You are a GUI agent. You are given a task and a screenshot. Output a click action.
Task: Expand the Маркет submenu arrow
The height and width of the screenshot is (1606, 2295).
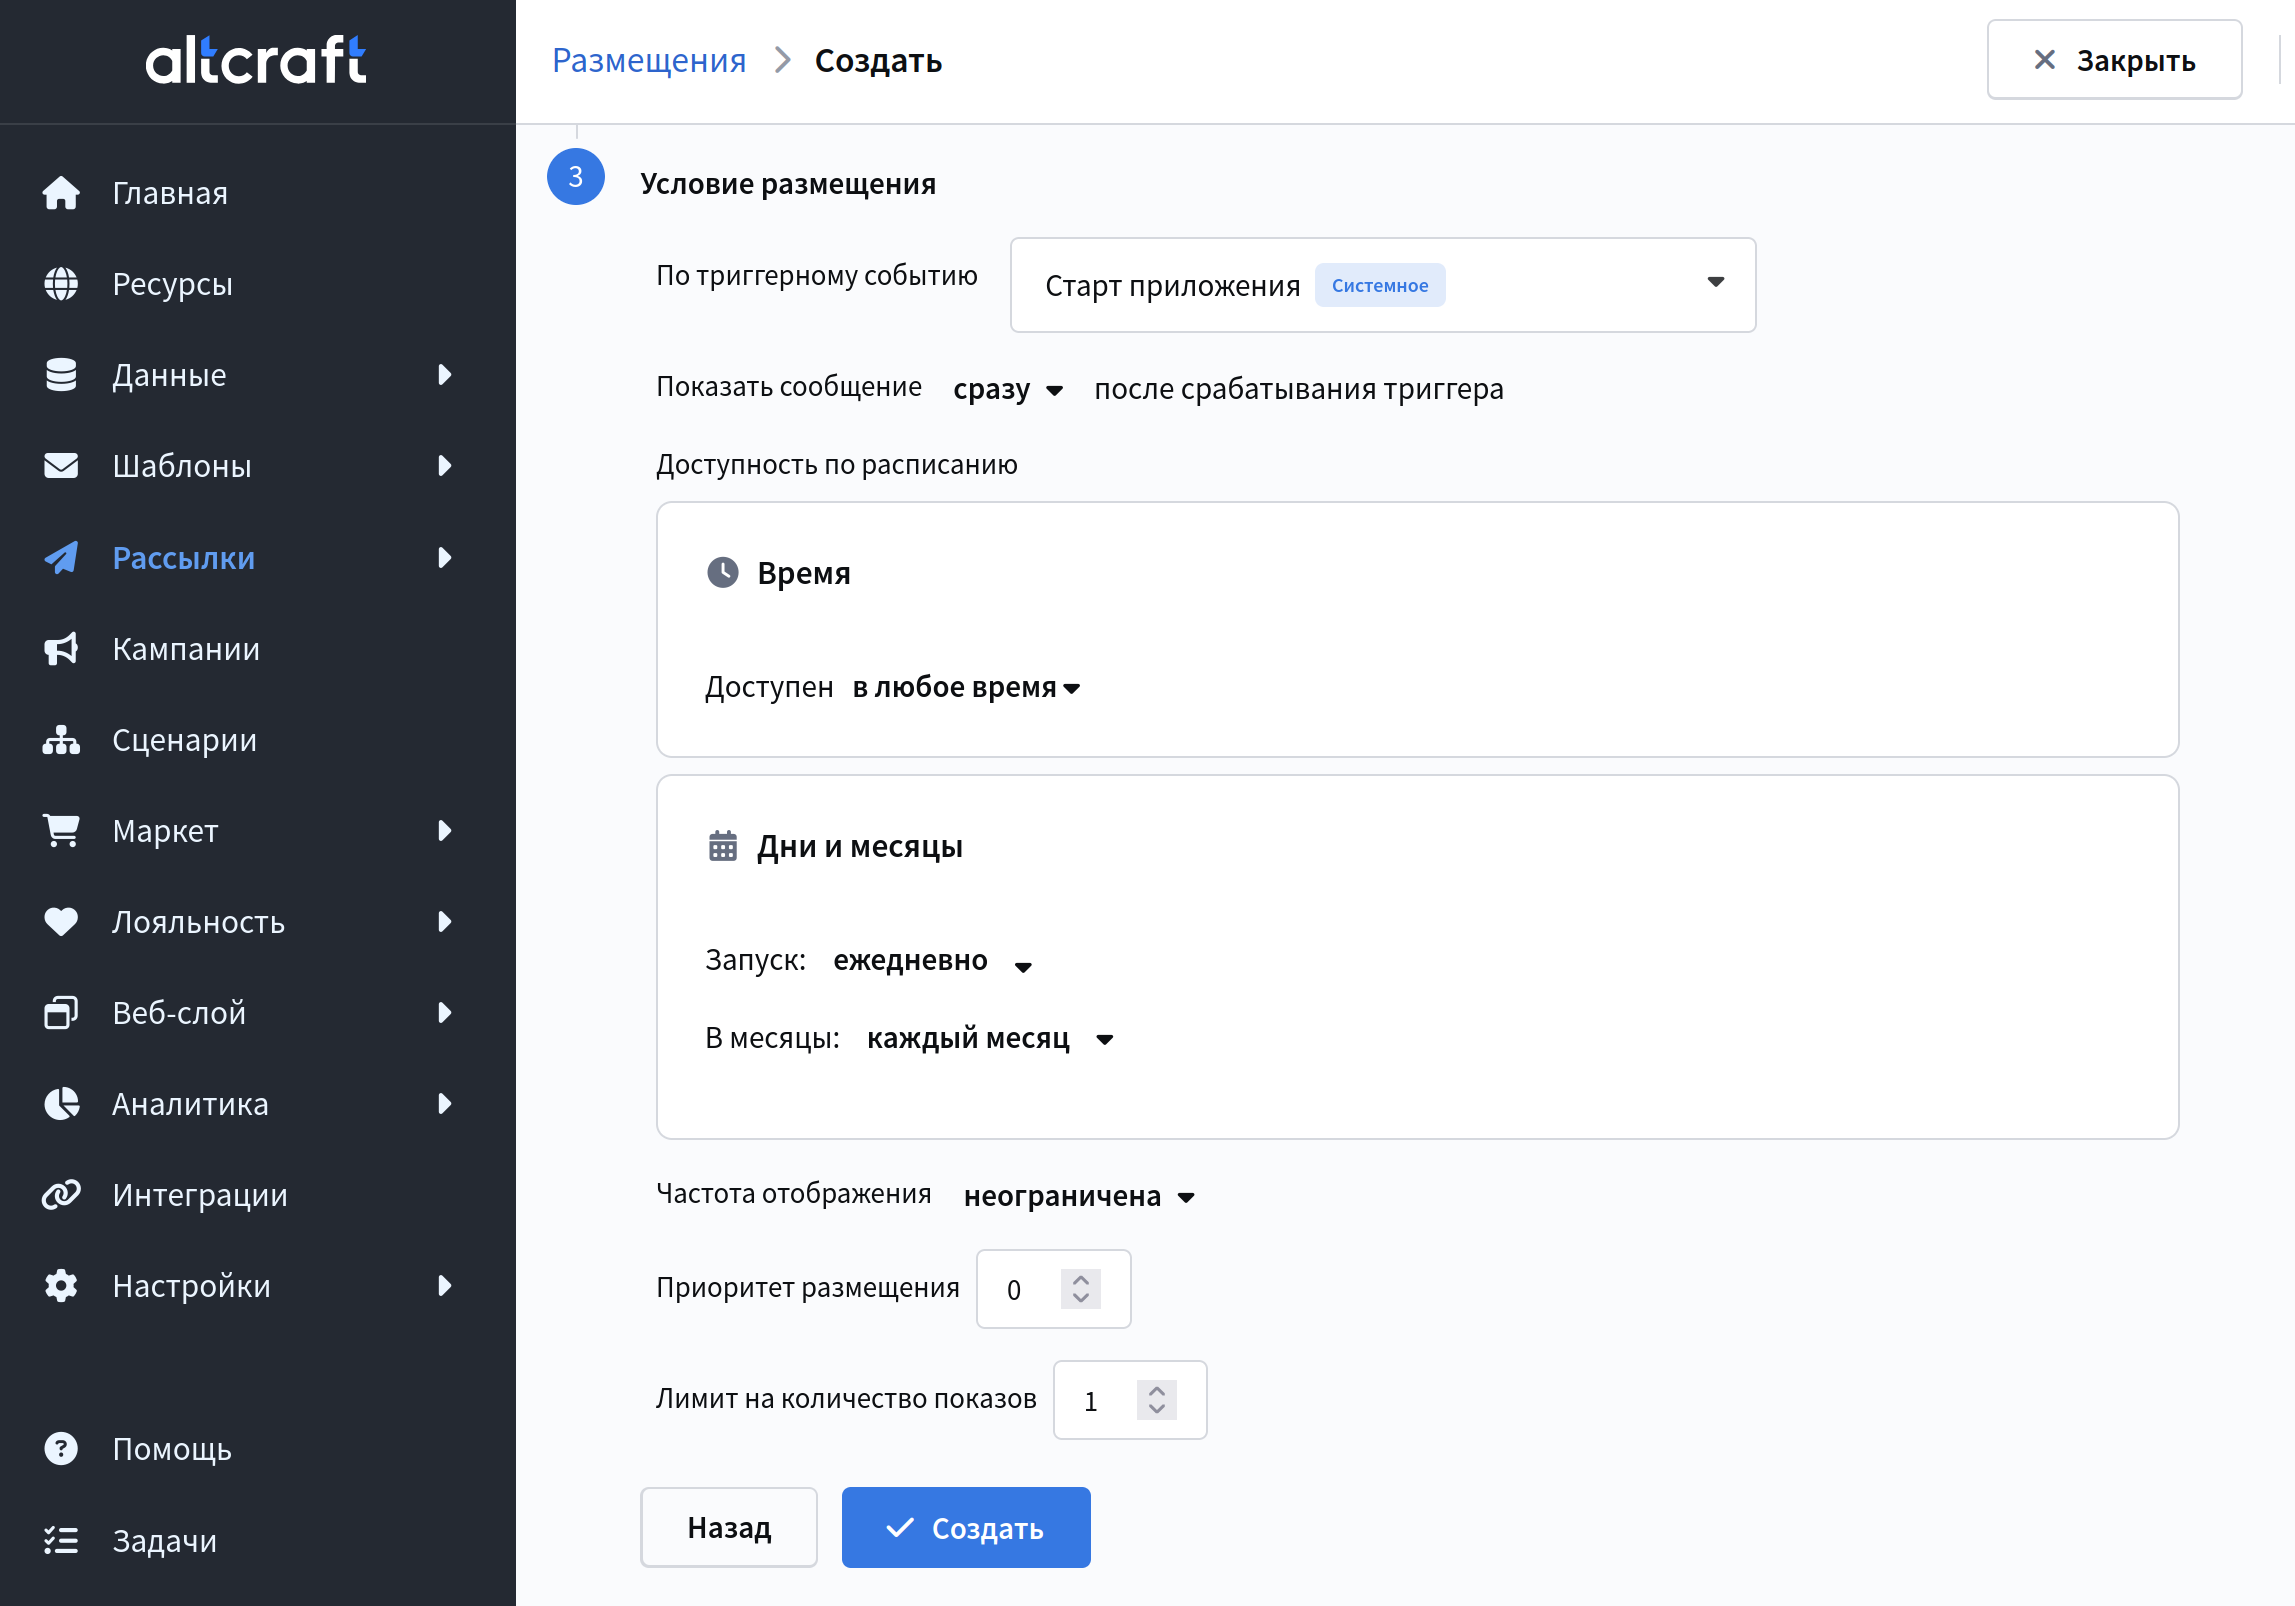[445, 831]
